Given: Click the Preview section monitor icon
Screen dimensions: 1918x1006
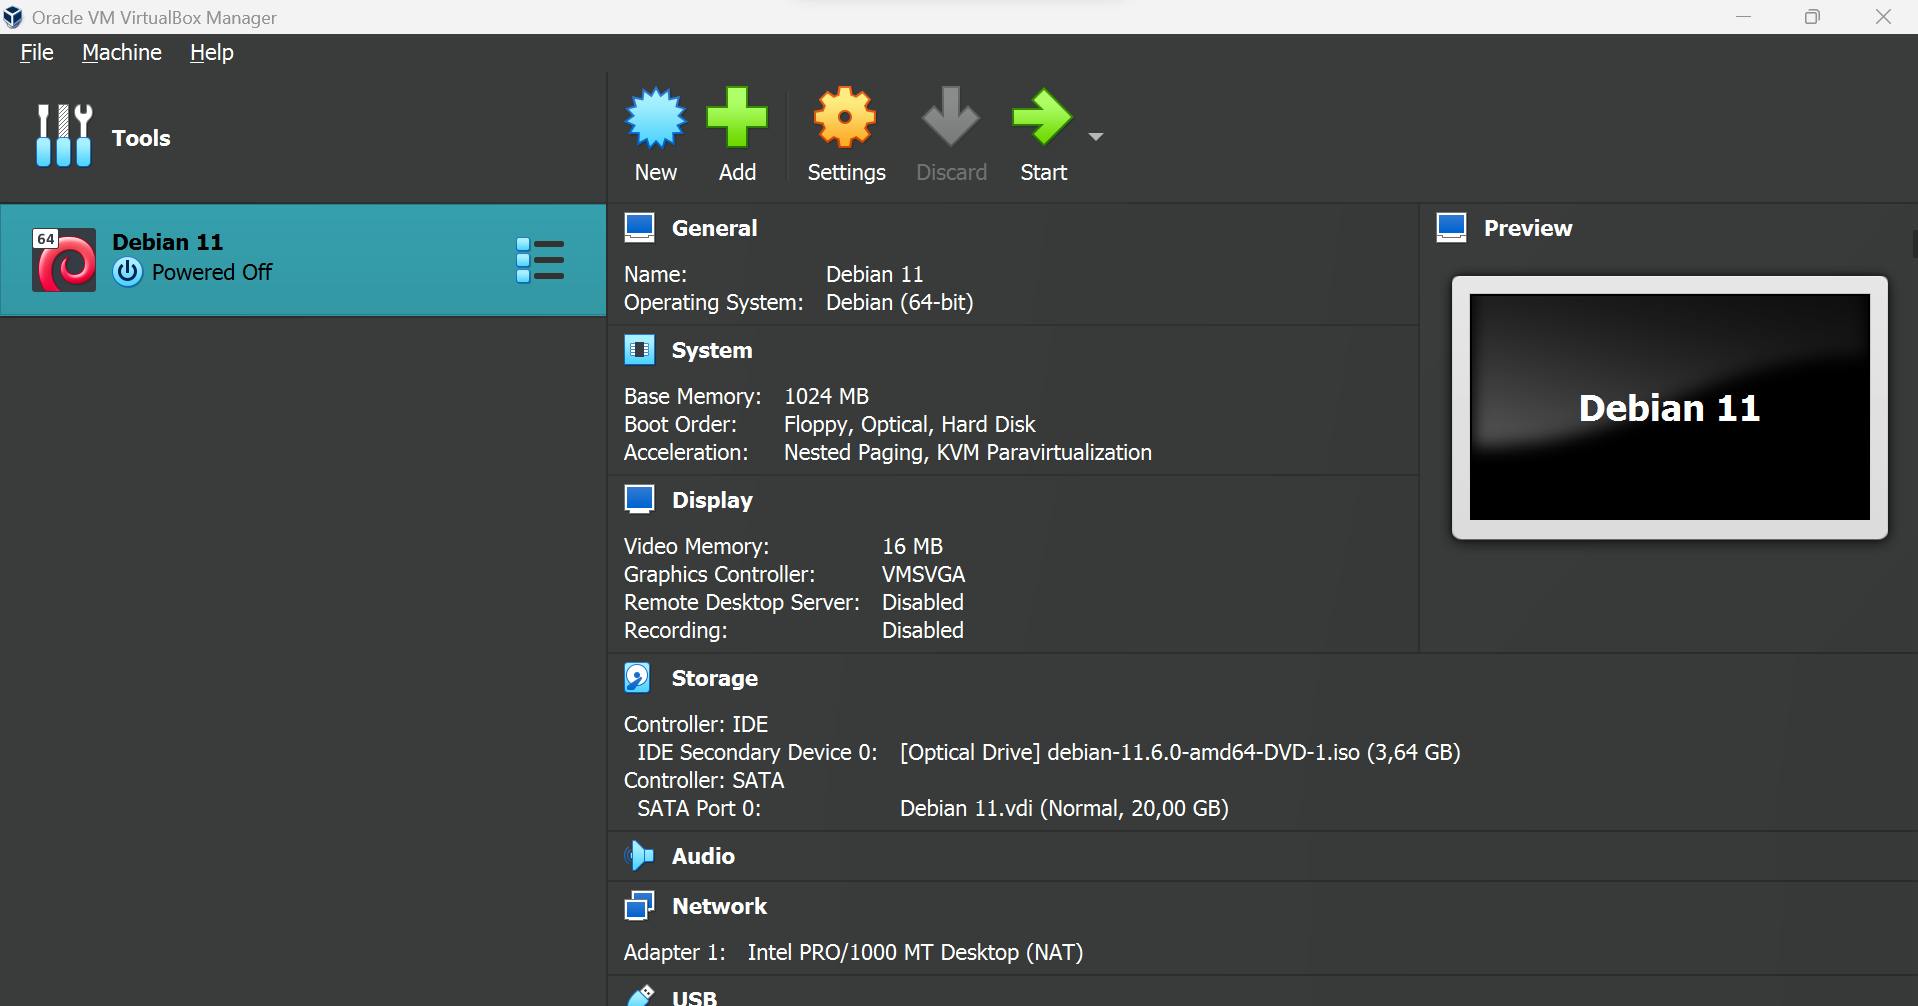Looking at the screenshot, I should coord(1451,228).
